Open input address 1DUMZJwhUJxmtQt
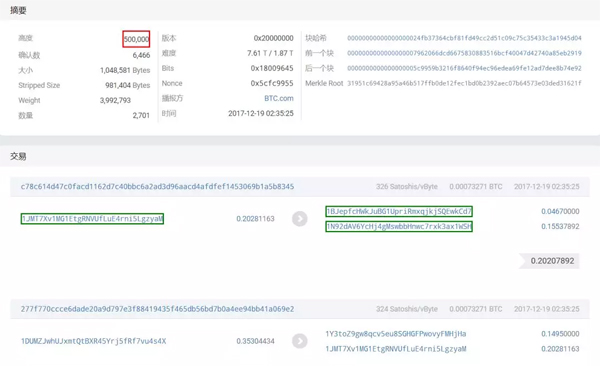The height and width of the screenshot is (366, 600). pyautogui.click(x=93, y=341)
